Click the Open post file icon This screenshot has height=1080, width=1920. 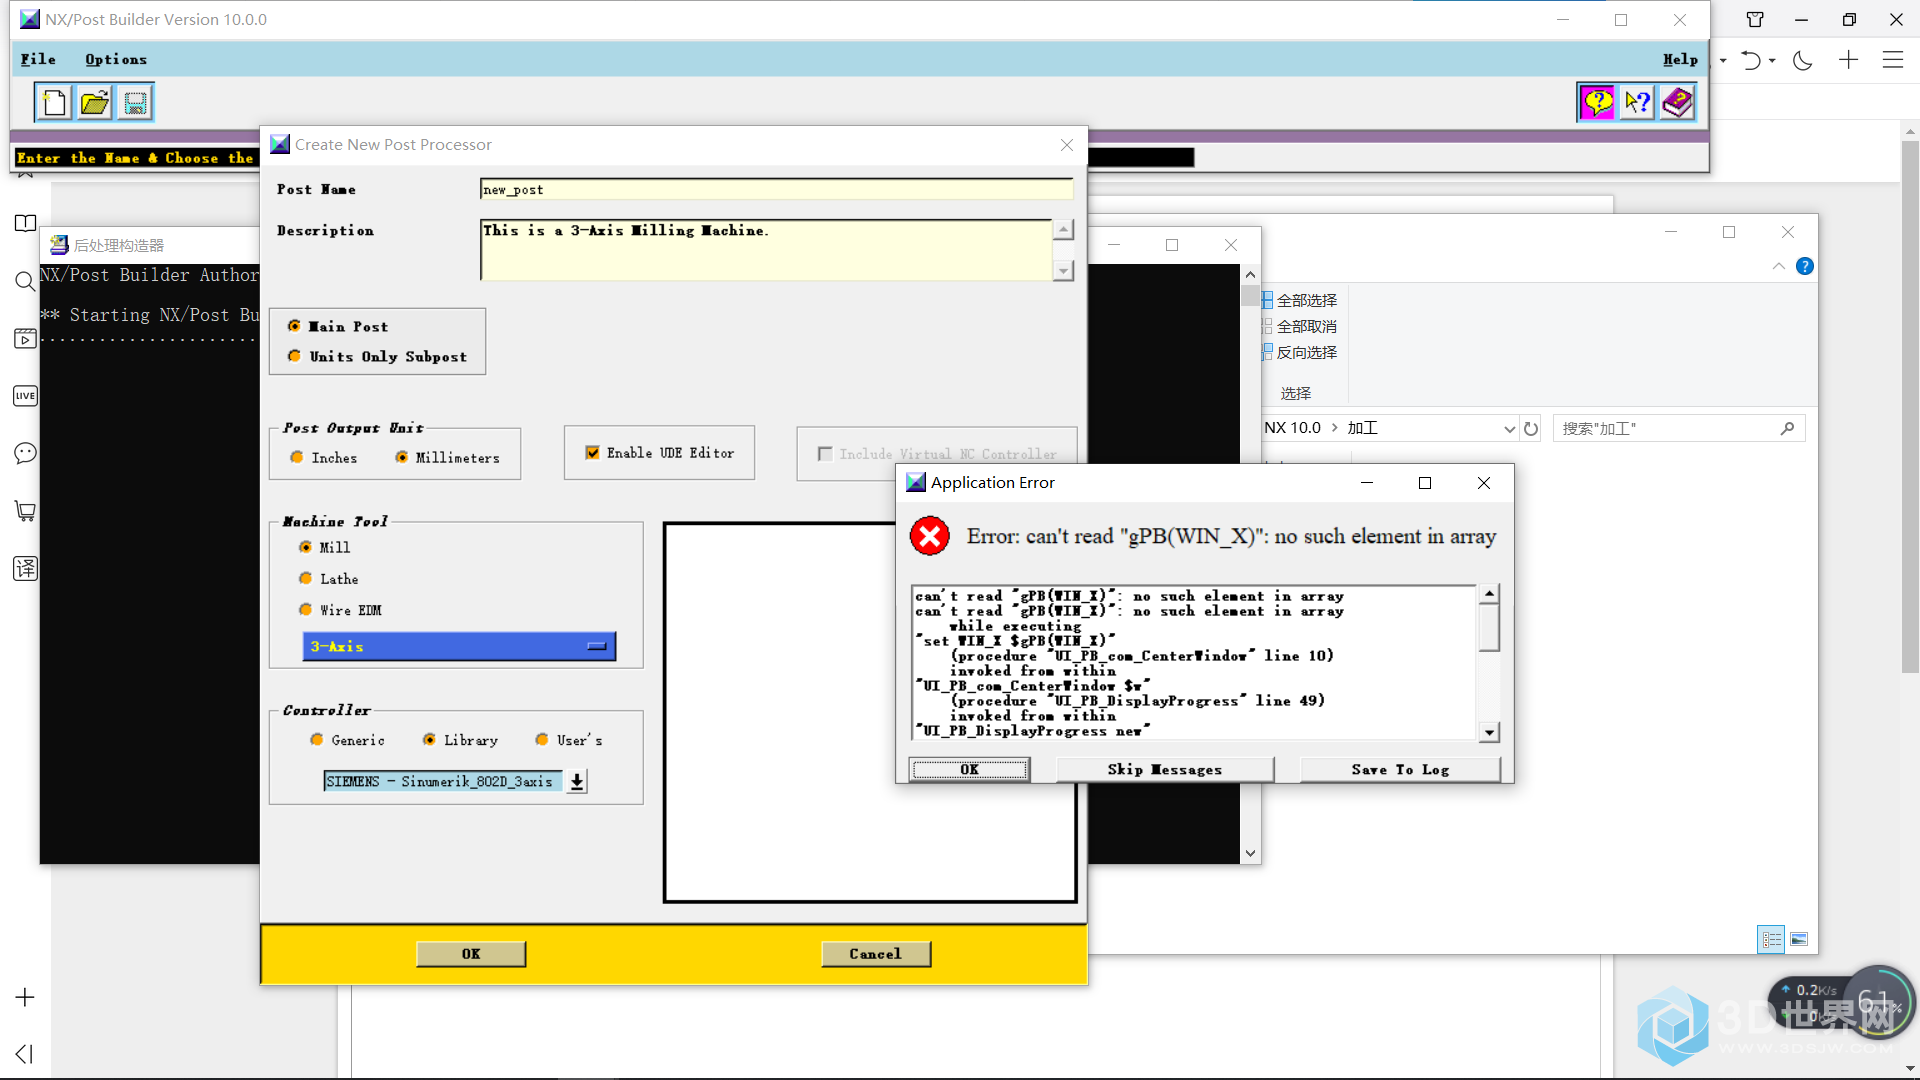click(x=95, y=103)
